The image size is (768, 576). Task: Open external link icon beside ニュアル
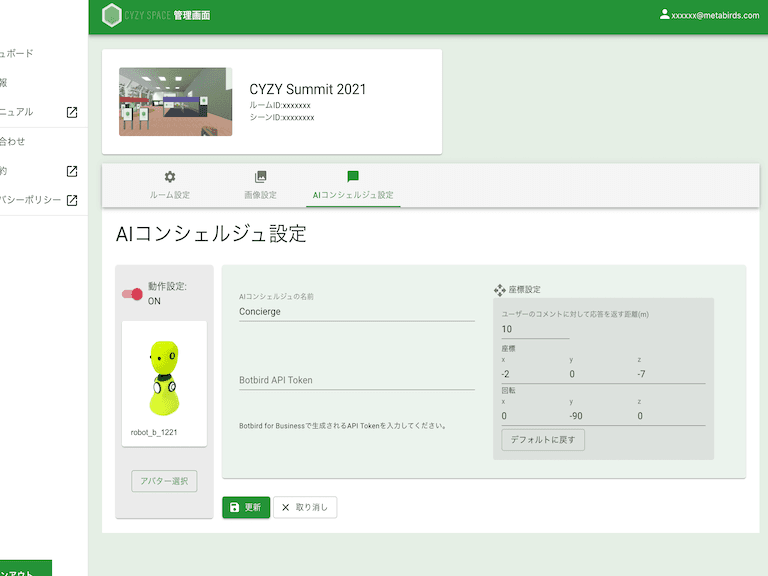point(72,112)
